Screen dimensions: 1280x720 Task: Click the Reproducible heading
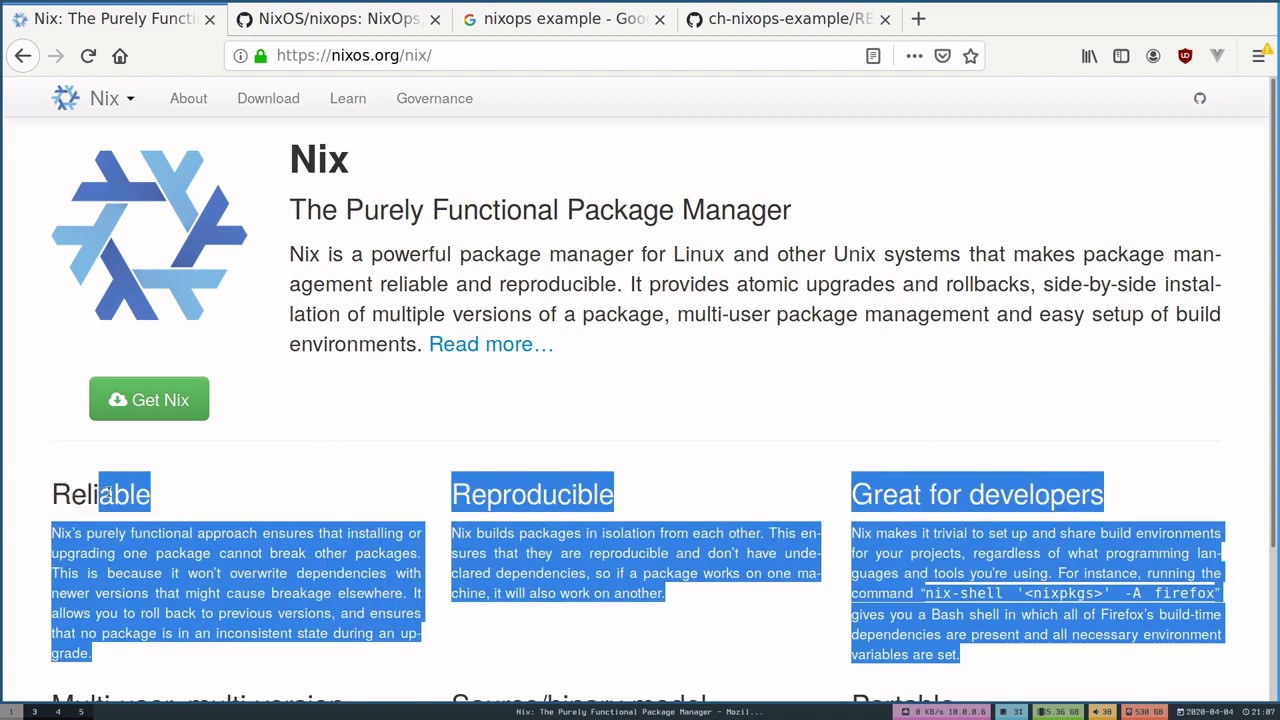(532, 494)
